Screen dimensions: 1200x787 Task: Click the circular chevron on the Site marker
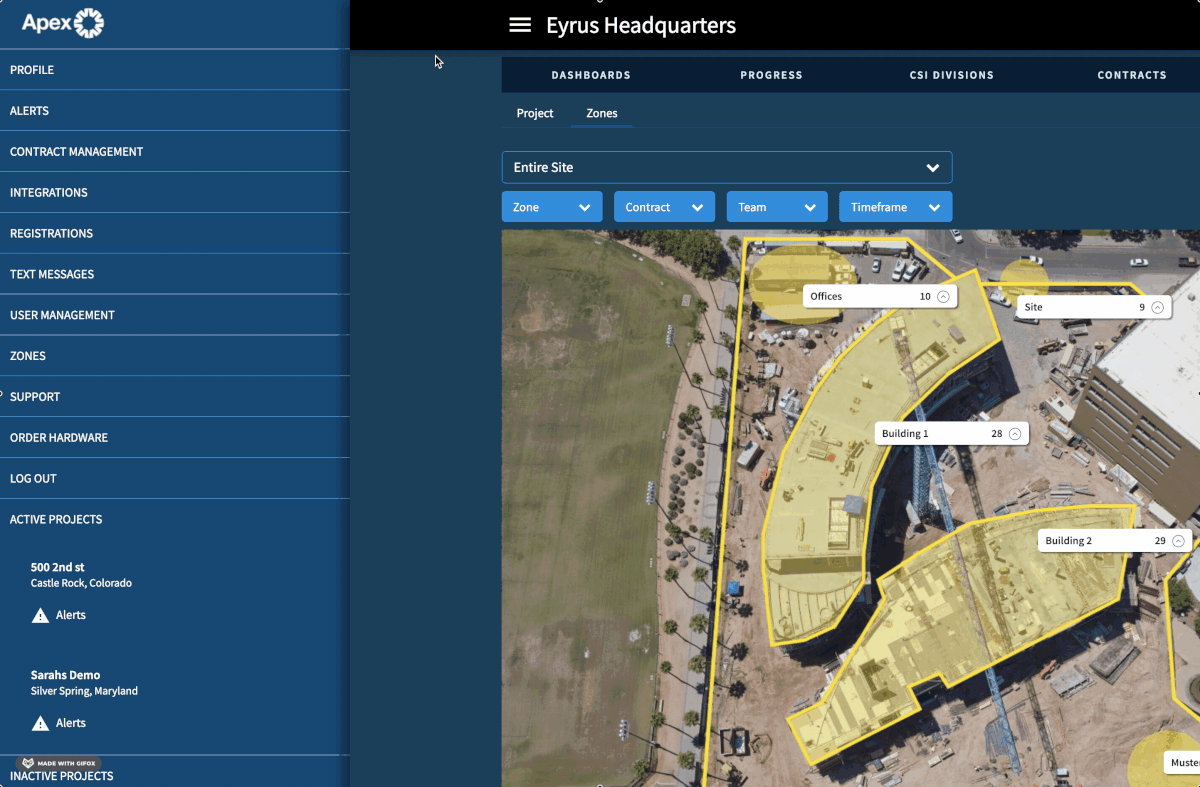[1159, 307]
